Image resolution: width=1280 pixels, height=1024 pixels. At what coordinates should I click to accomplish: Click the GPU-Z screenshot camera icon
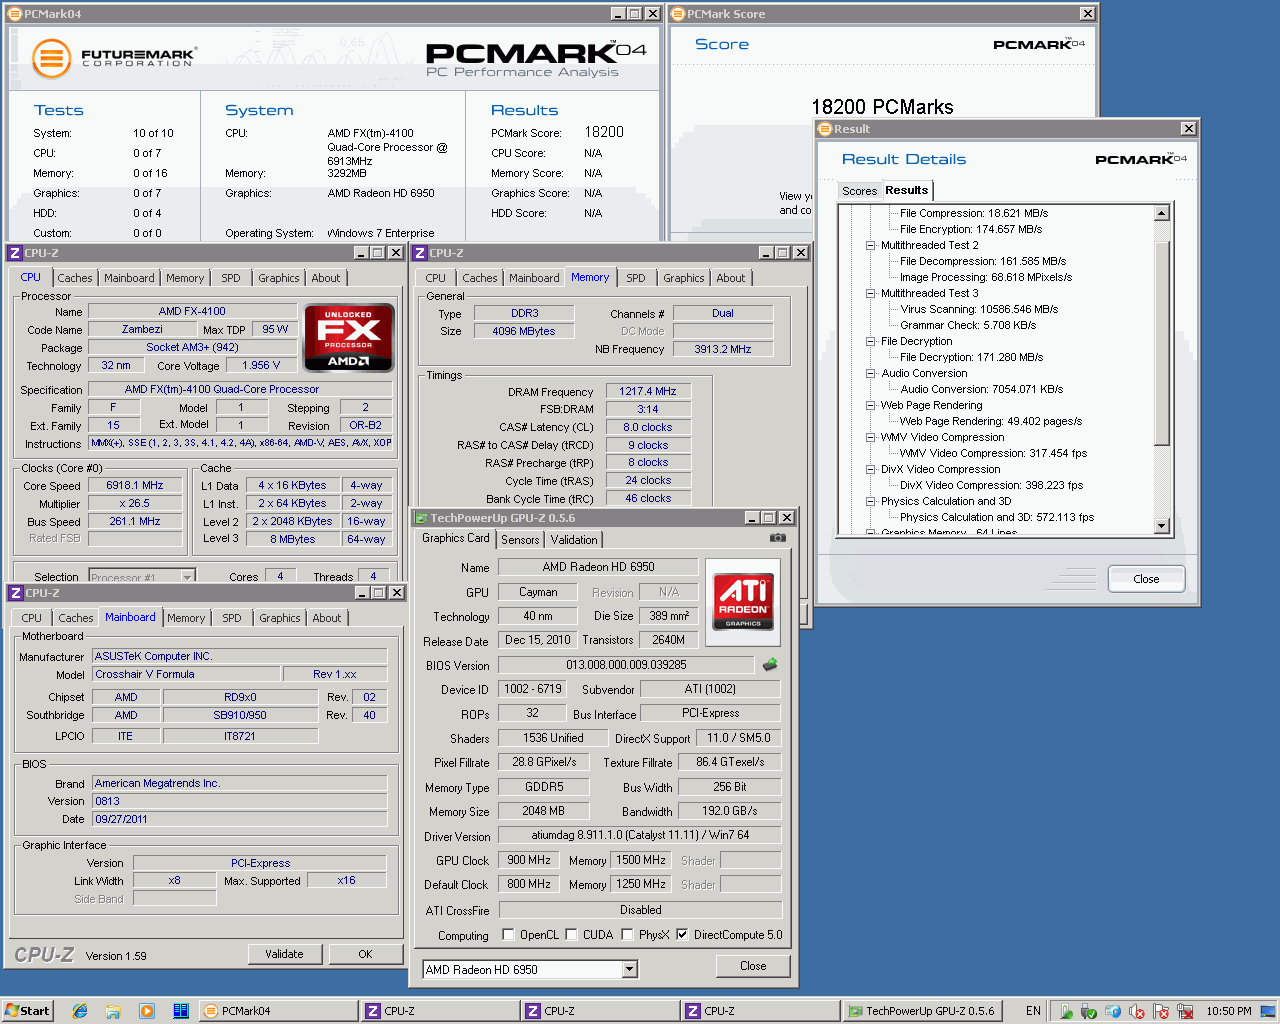[x=777, y=538]
